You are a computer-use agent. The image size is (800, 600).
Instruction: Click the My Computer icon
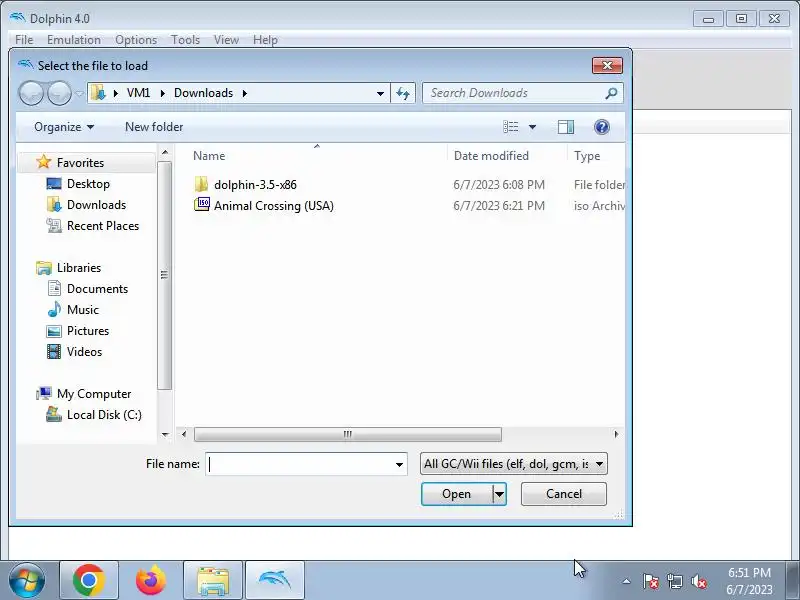click(44, 393)
